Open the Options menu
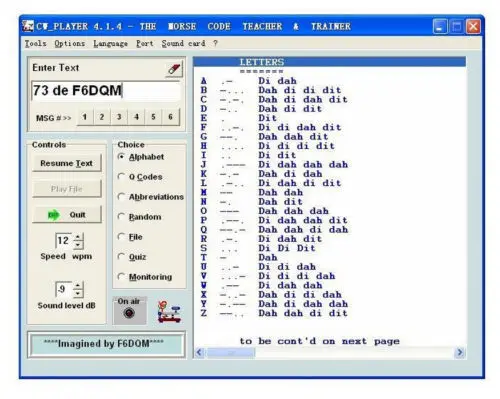 point(70,43)
